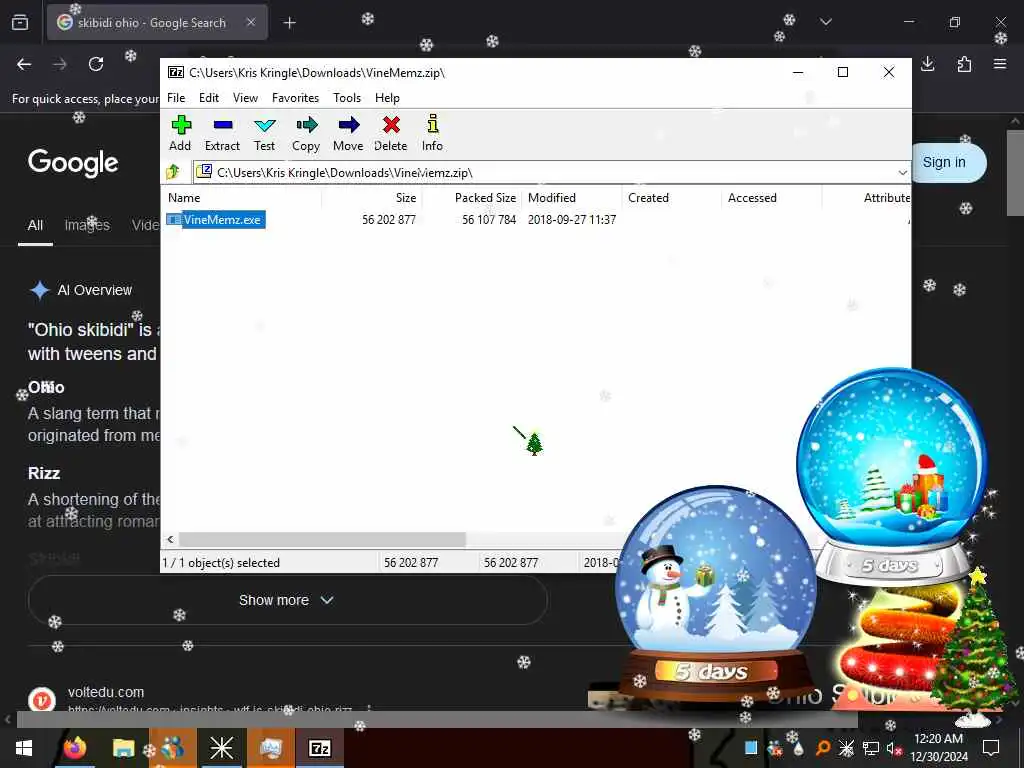This screenshot has height=768, width=1024.
Task: Close the skibidi ohio browser tab
Action: click(x=251, y=22)
